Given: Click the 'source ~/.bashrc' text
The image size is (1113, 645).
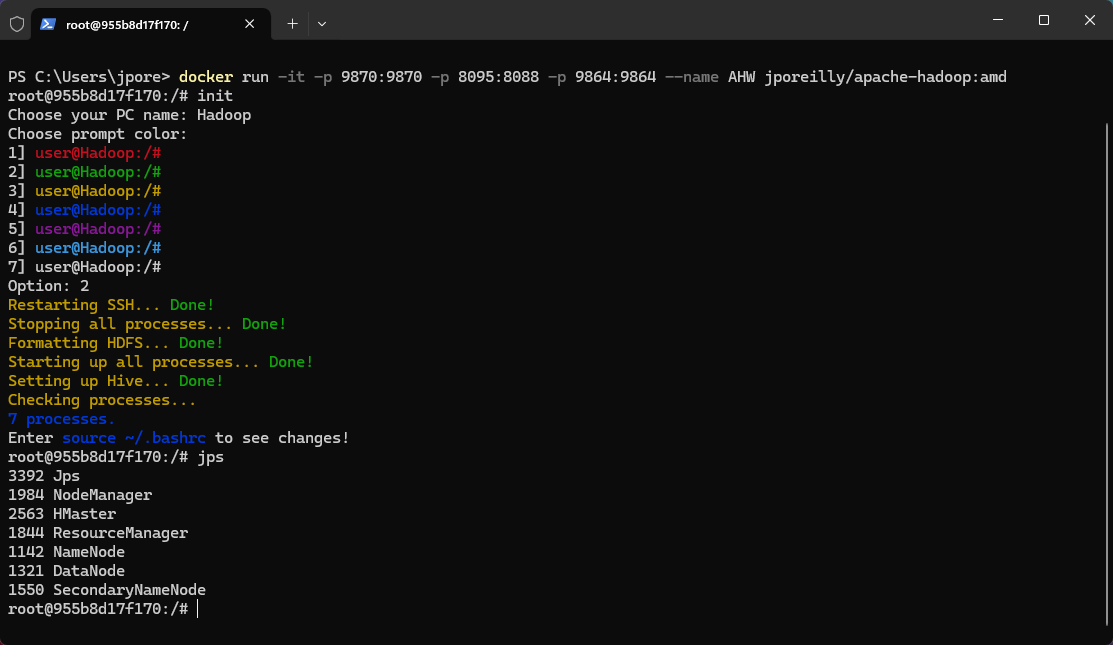Looking at the screenshot, I should (134, 438).
